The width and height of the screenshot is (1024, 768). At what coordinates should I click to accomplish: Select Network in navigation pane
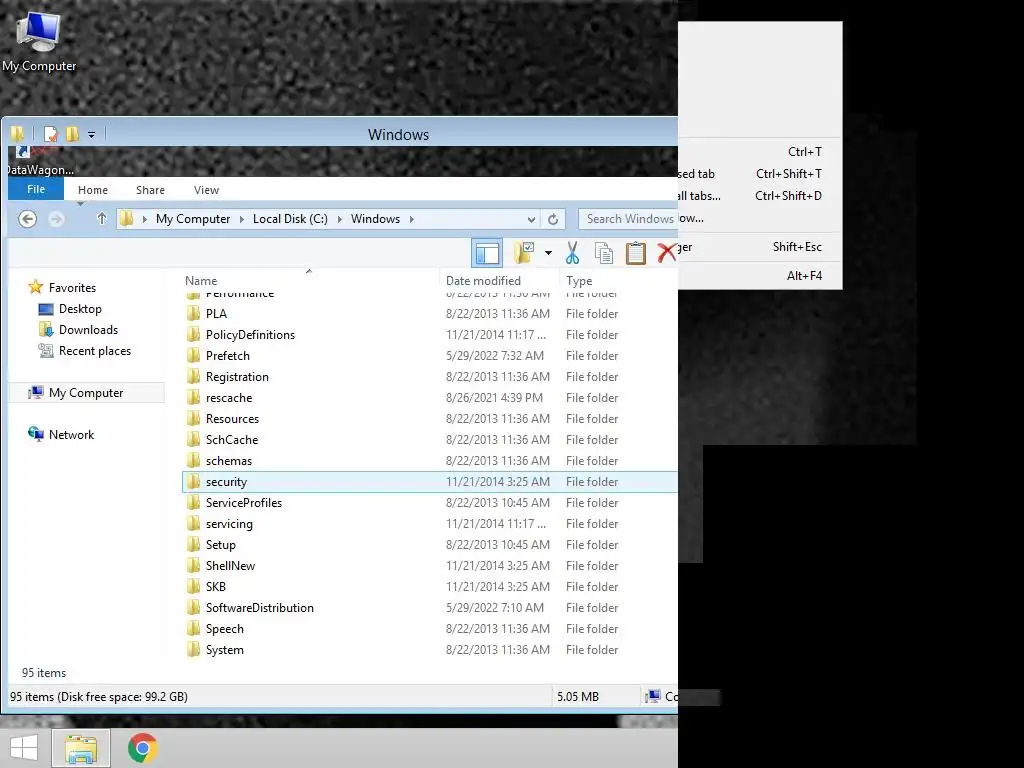click(x=71, y=435)
